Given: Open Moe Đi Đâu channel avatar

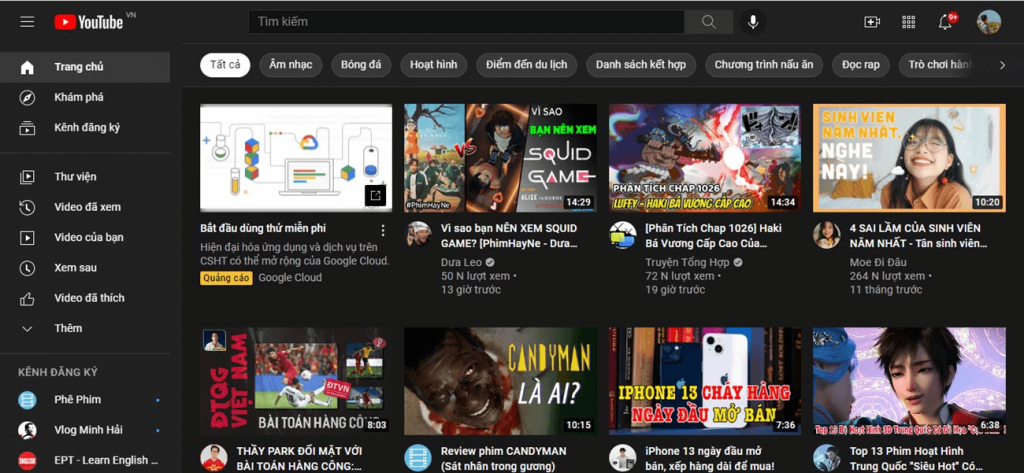Looking at the screenshot, I should pos(827,234).
